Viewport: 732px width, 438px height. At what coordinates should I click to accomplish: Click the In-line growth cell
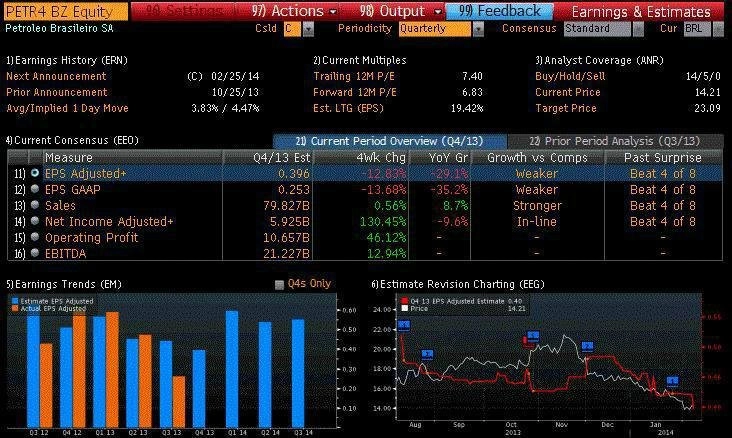537,221
